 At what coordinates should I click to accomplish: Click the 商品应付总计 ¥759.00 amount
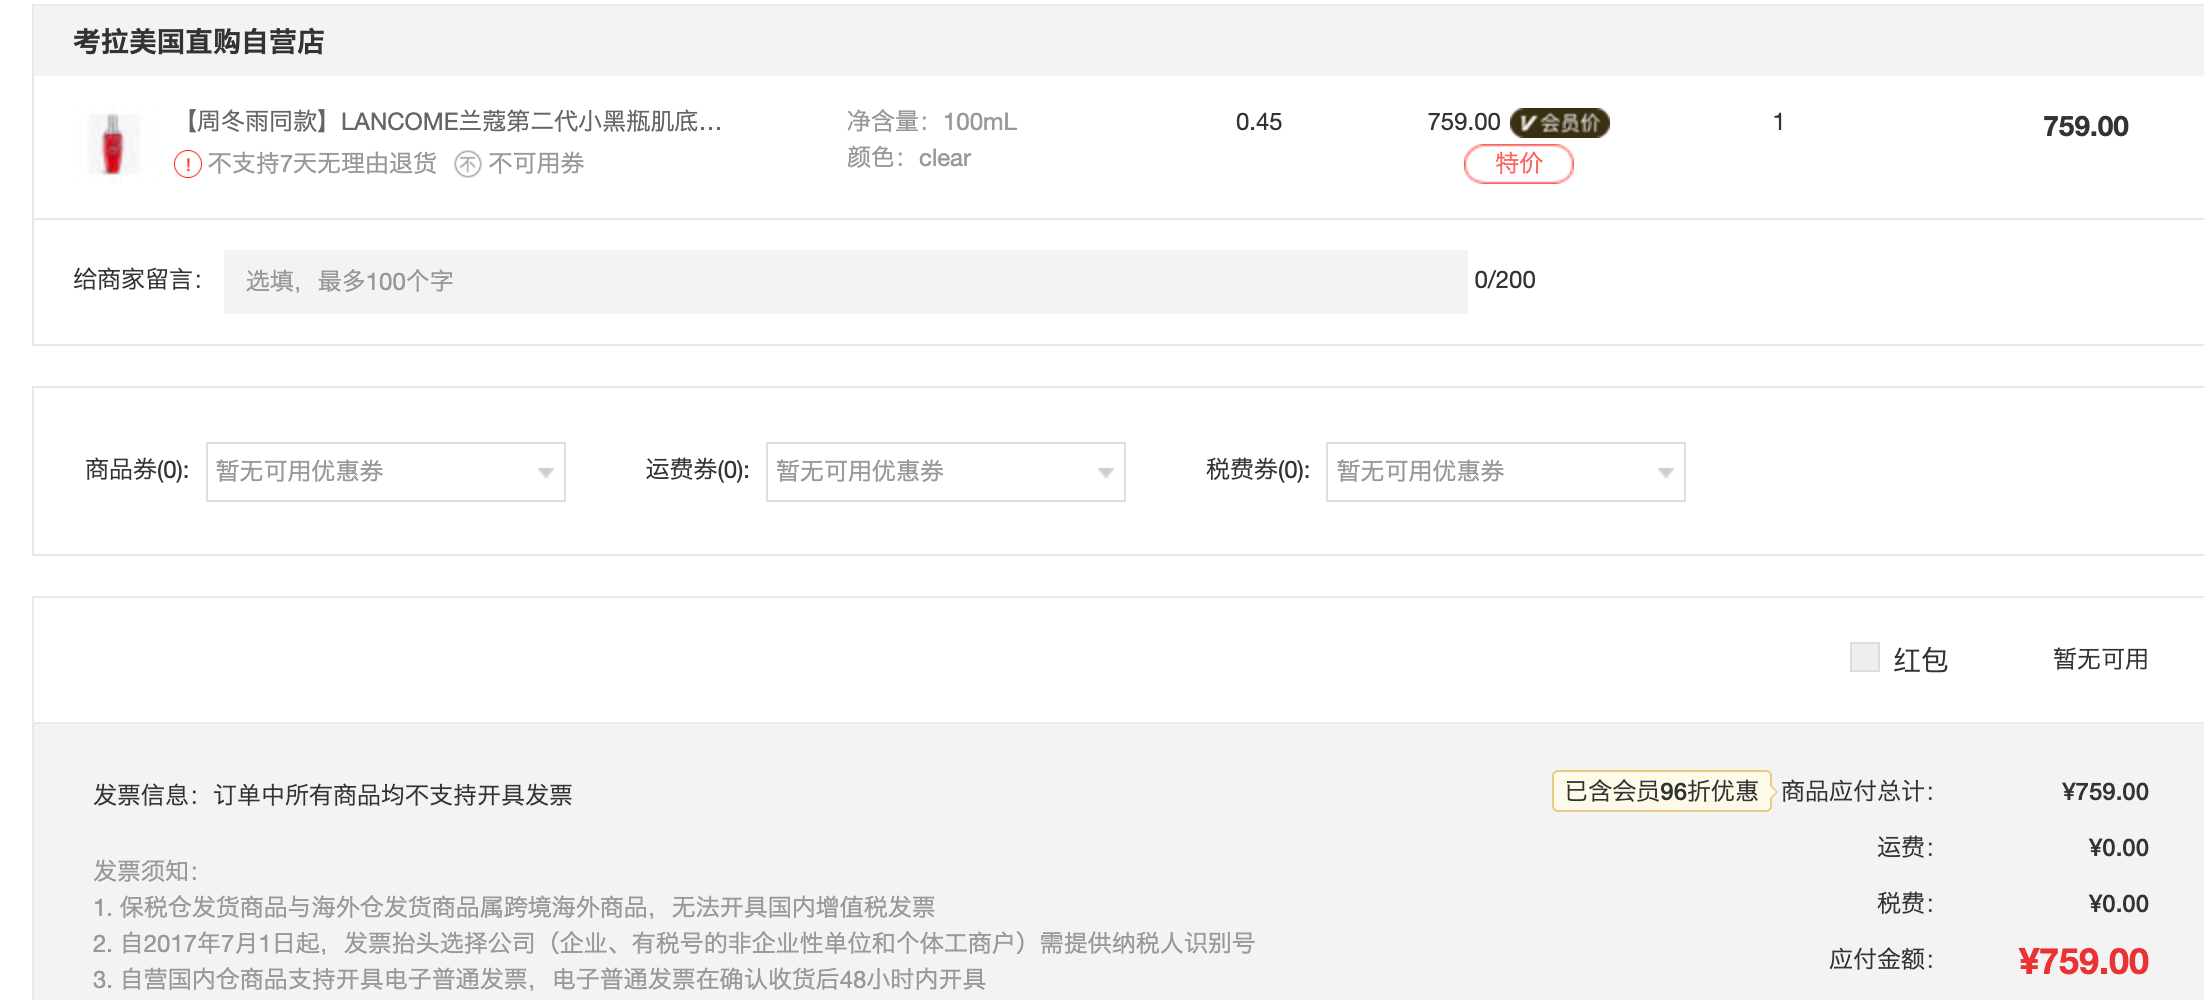[x=2105, y=792]
